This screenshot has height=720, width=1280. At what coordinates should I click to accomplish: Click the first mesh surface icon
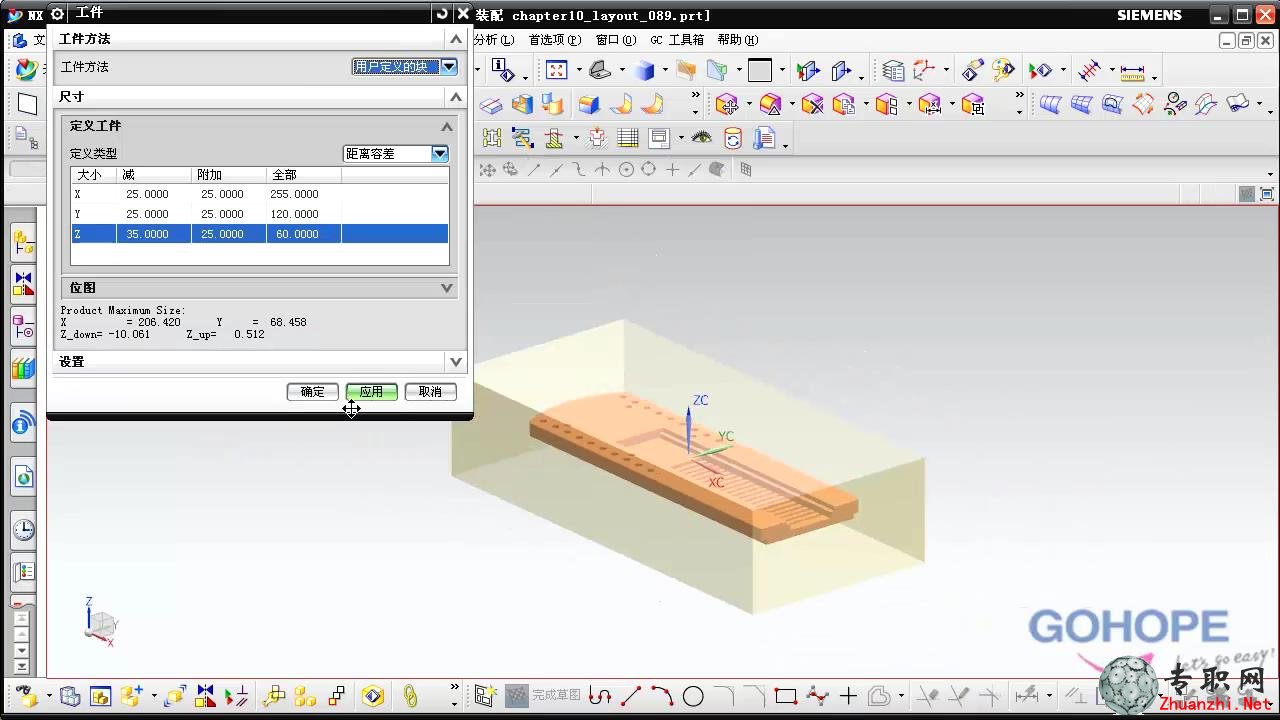tap(1050, 104)
